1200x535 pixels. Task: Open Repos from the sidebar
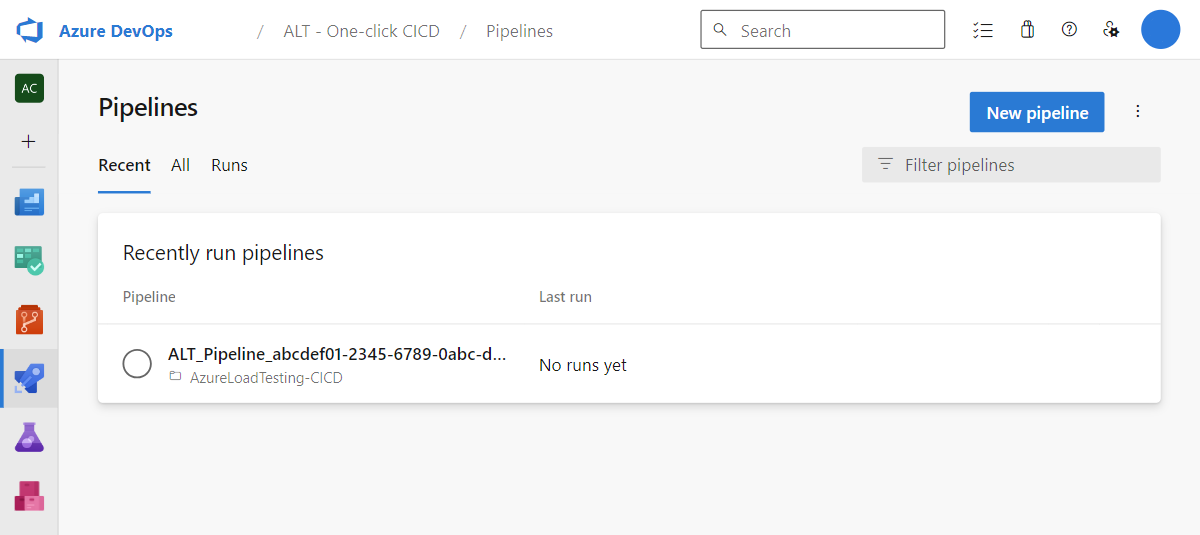[x=29, y=320]
